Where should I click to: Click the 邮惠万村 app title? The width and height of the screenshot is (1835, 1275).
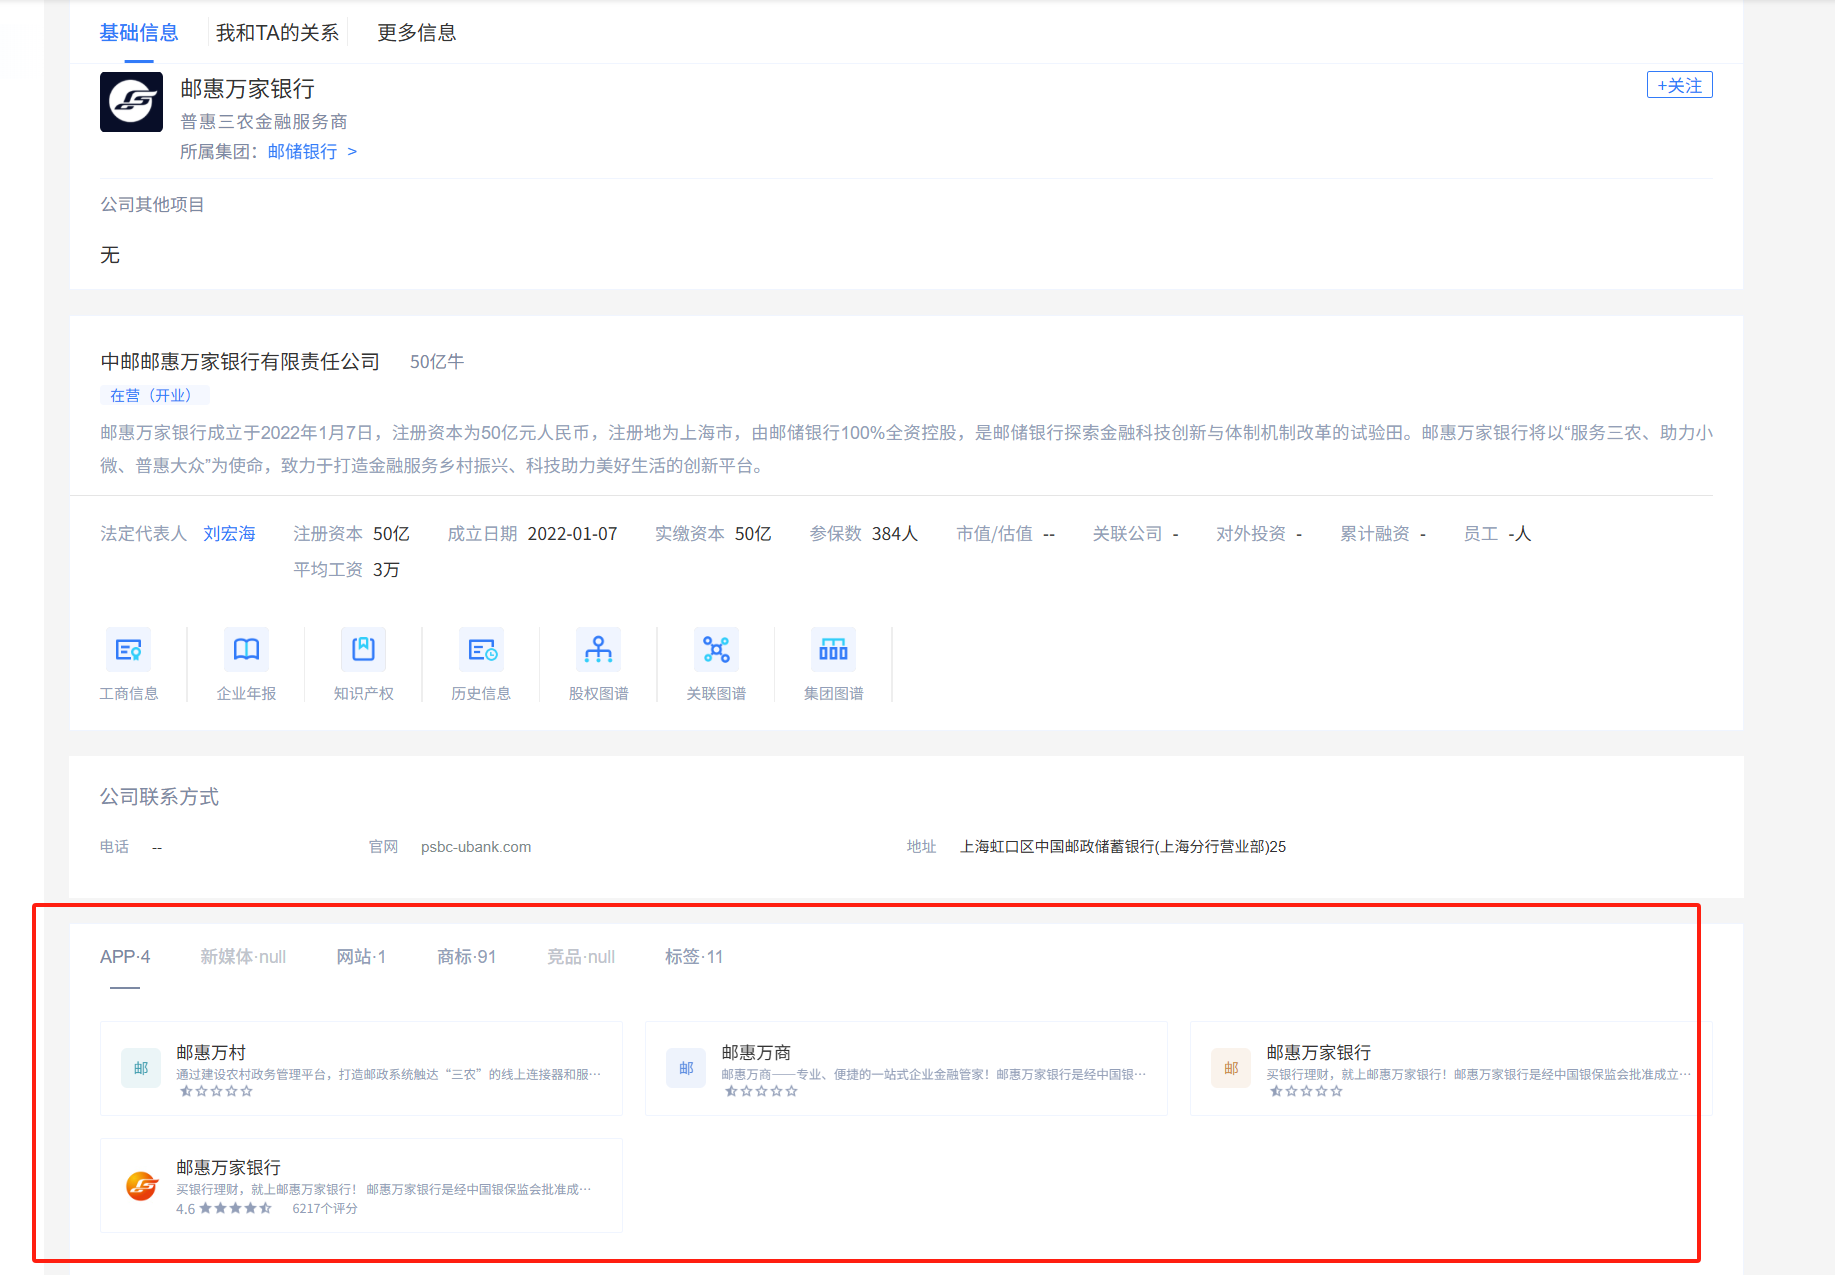pos(211,1052)
